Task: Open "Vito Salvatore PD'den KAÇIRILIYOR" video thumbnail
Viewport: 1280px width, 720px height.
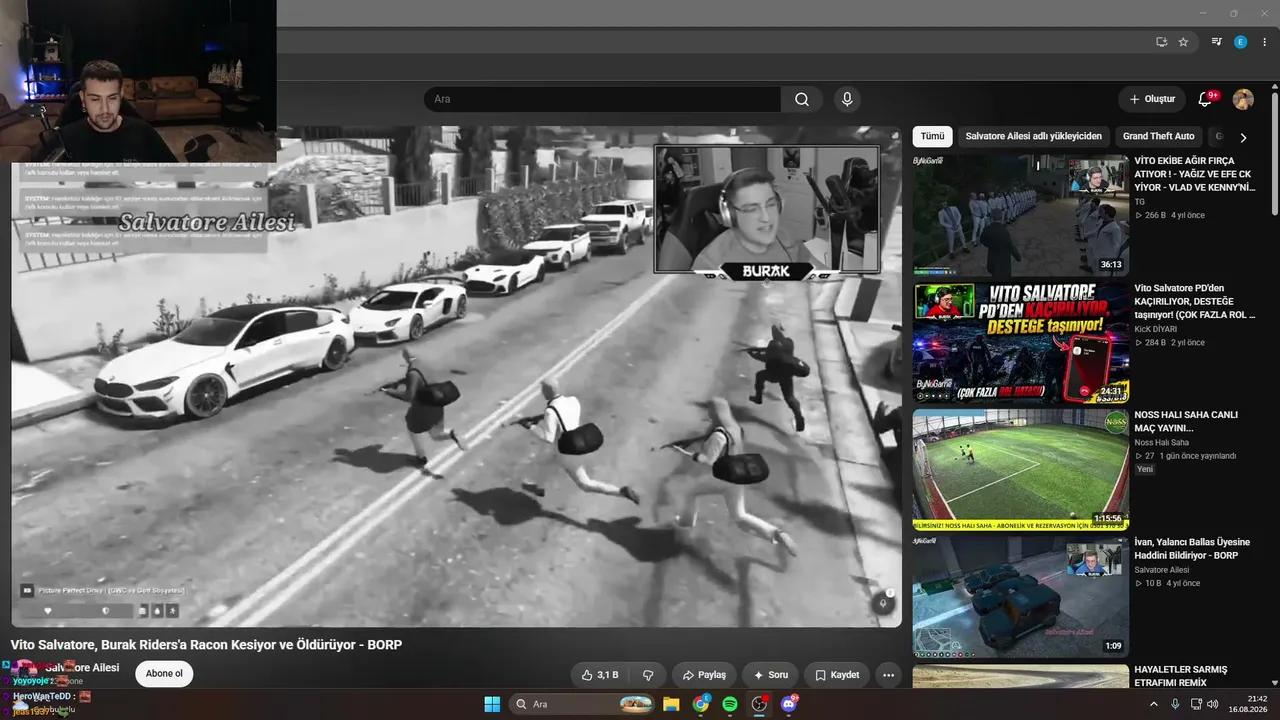Action: tap(1020, 342)
